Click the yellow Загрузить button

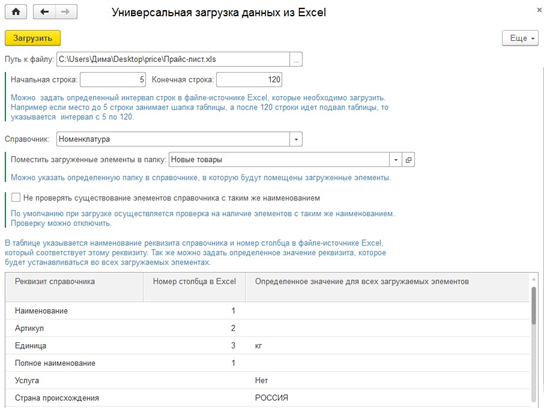point(33,38)
